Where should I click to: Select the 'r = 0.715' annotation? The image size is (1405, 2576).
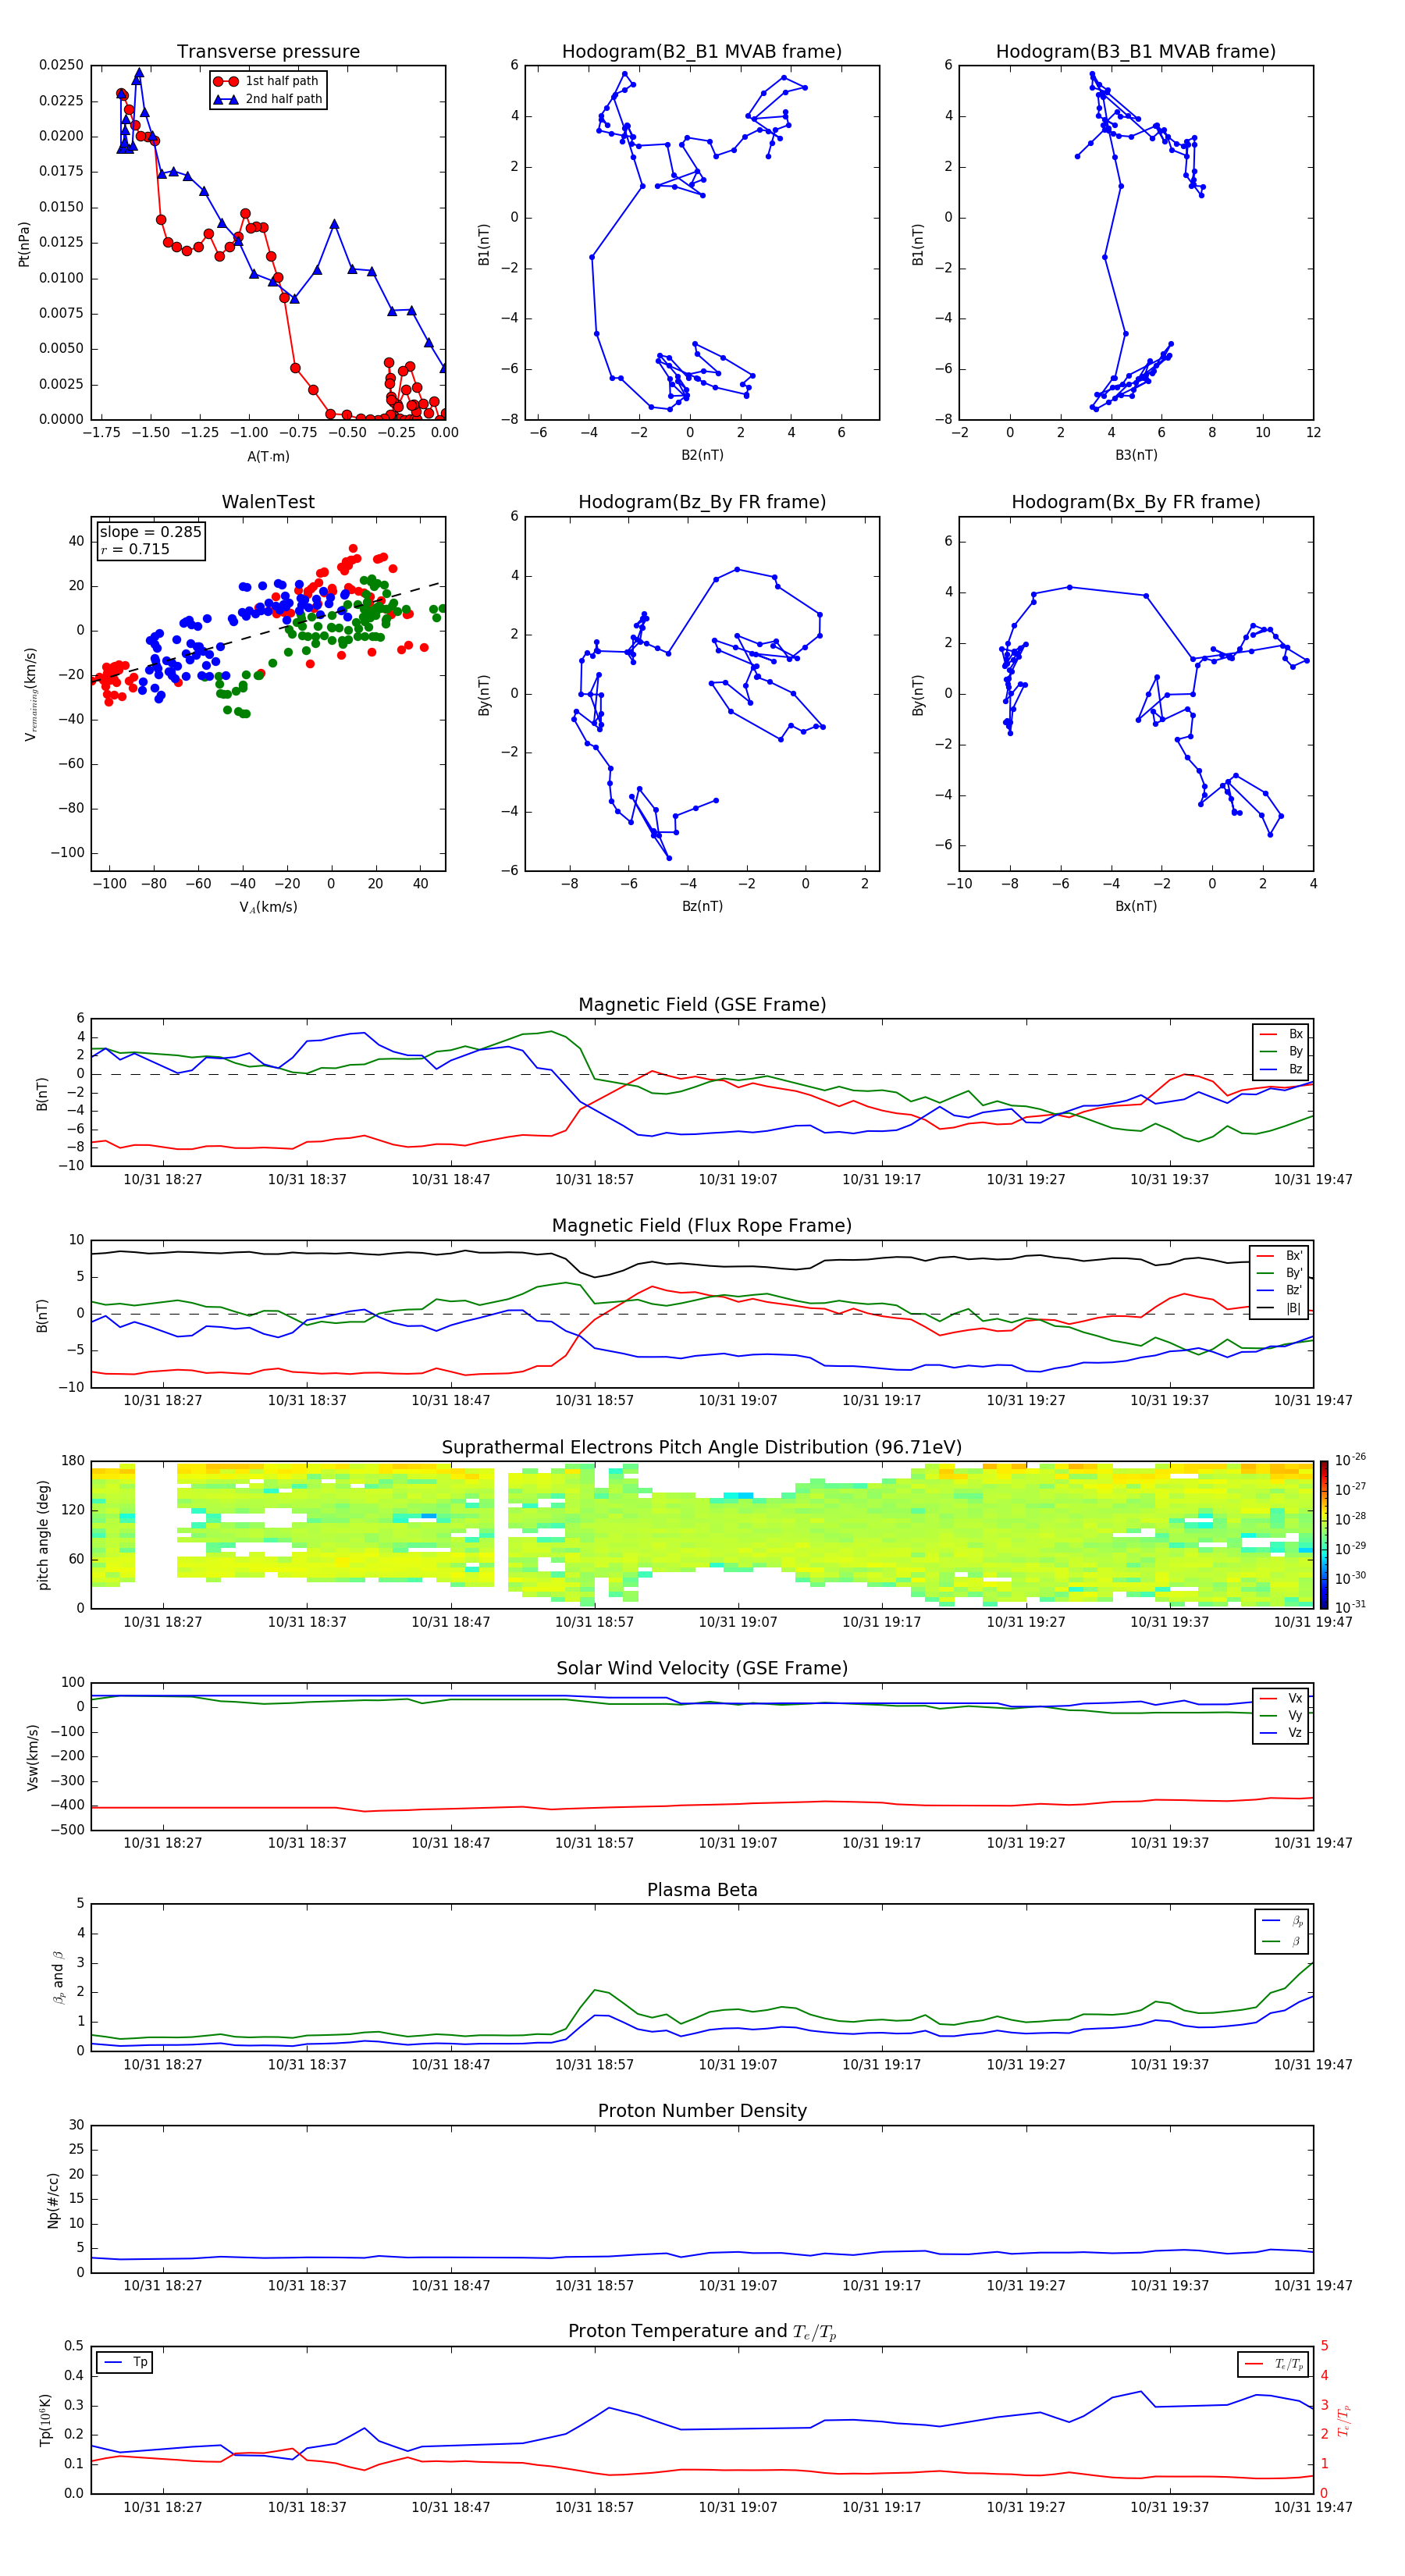[135, 549]
